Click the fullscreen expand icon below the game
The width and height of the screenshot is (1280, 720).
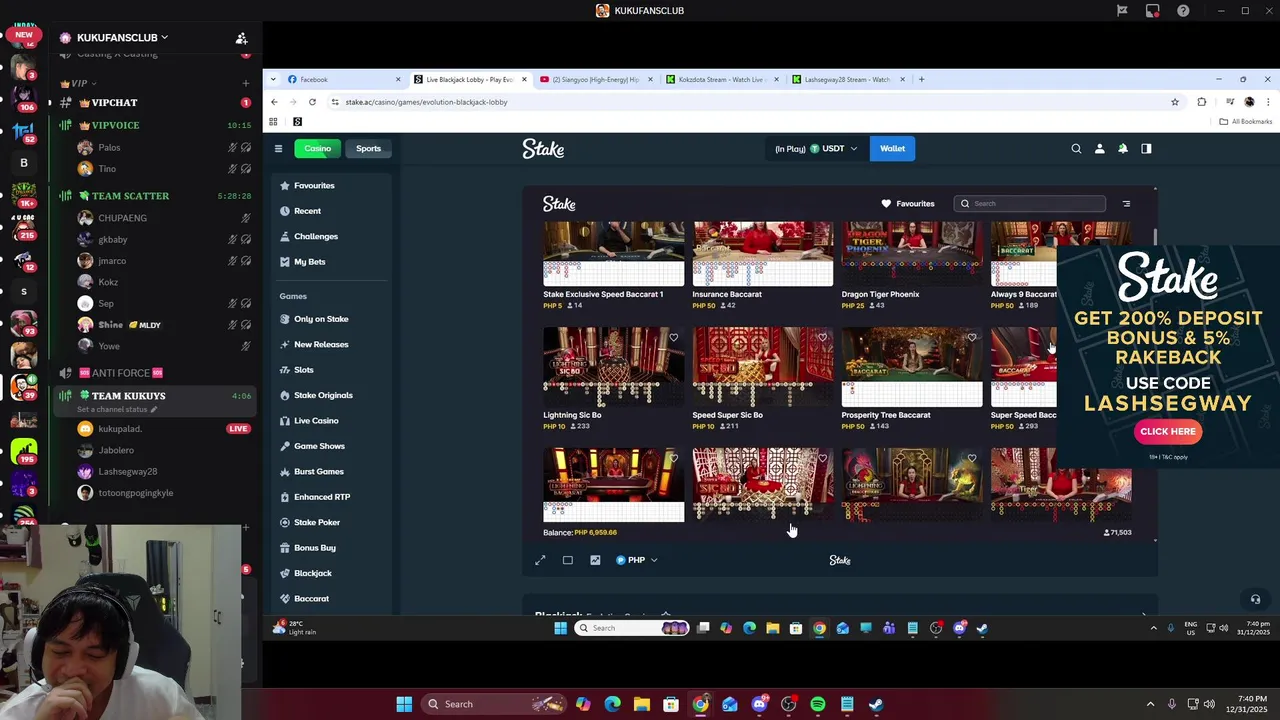tap(540, 560)
